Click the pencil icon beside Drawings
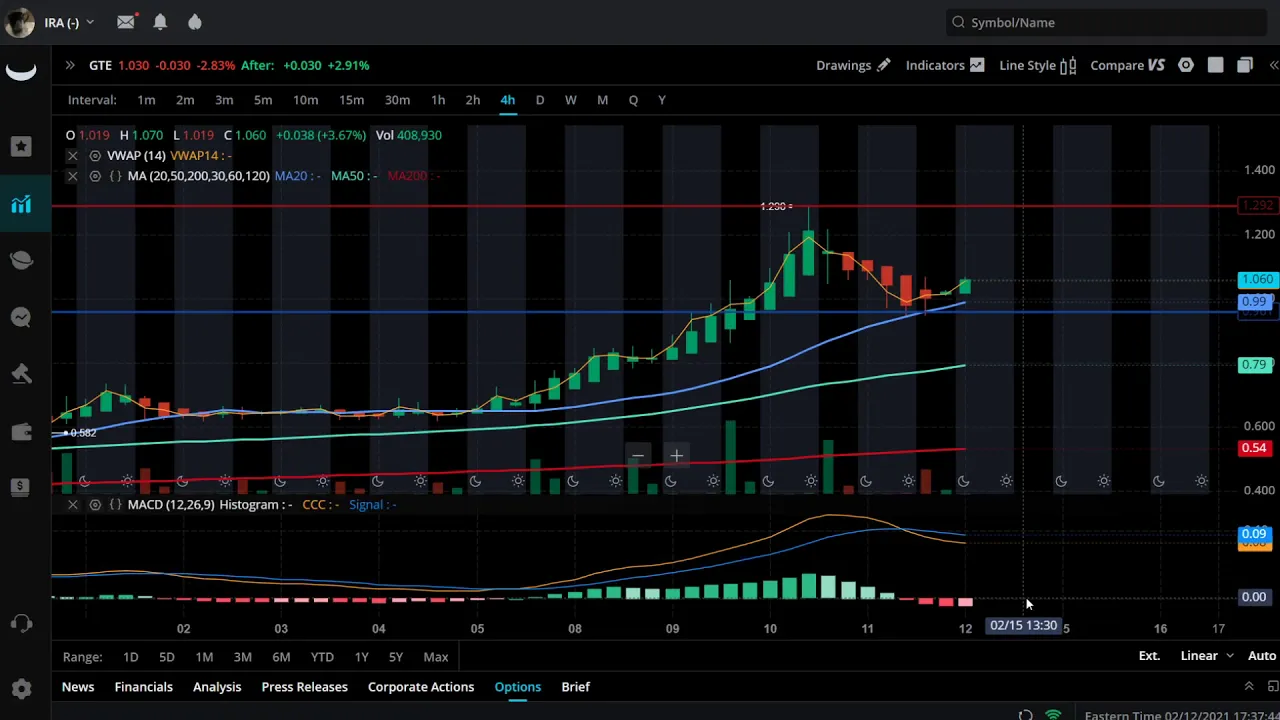Image resolution: width=1280 pixels, height=720 pixels. tap(883, 65)
